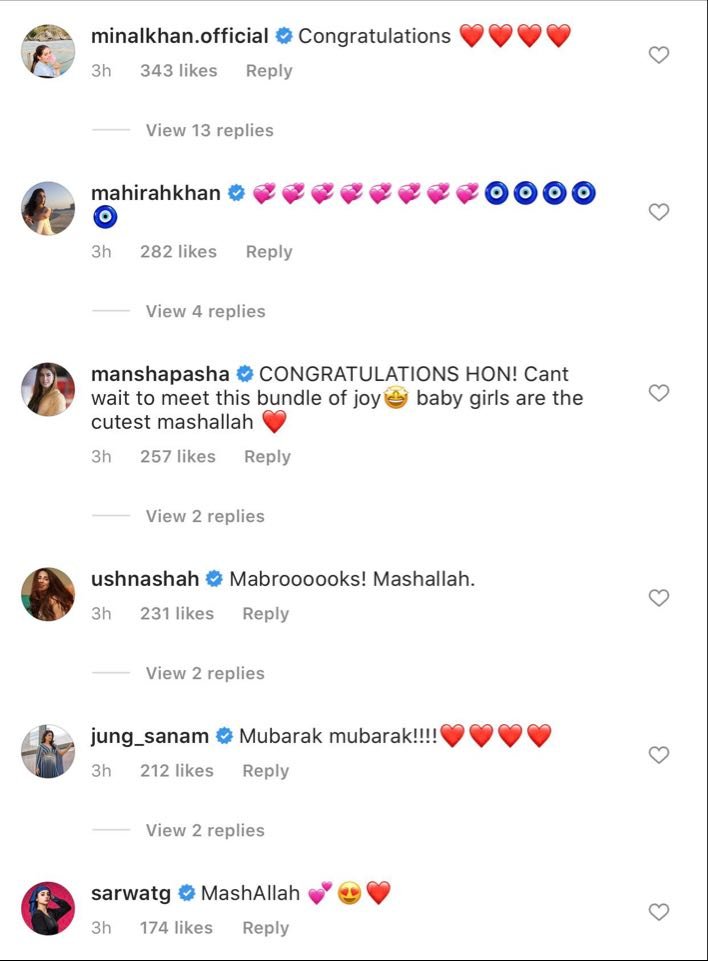Open minalkhan.official's profile picture
The height and width of the screenshot is (961, 708).
point(48,52)
